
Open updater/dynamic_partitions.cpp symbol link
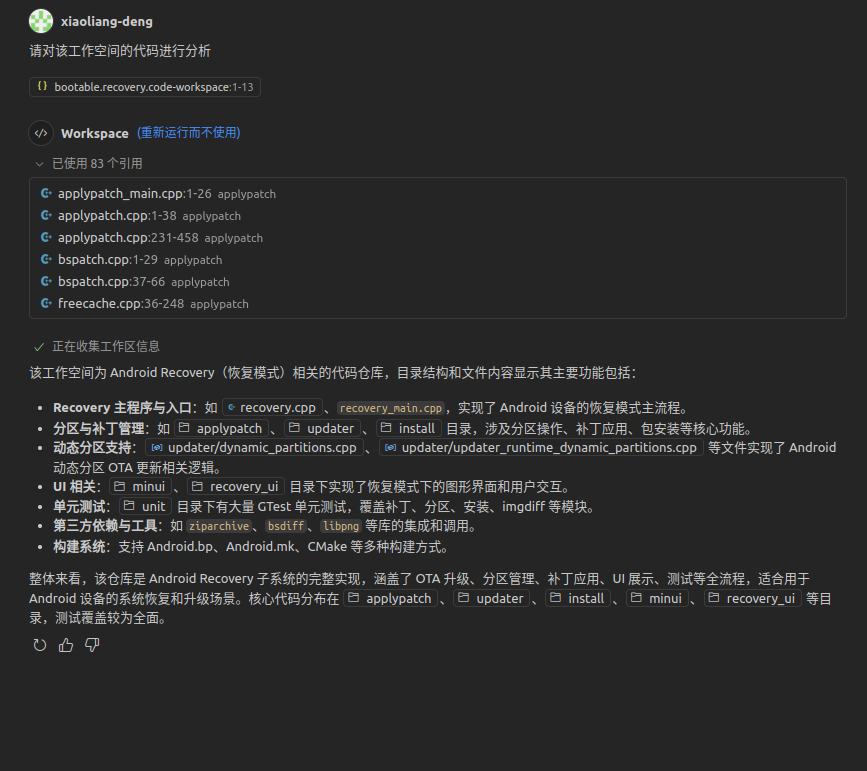point(254,447)
